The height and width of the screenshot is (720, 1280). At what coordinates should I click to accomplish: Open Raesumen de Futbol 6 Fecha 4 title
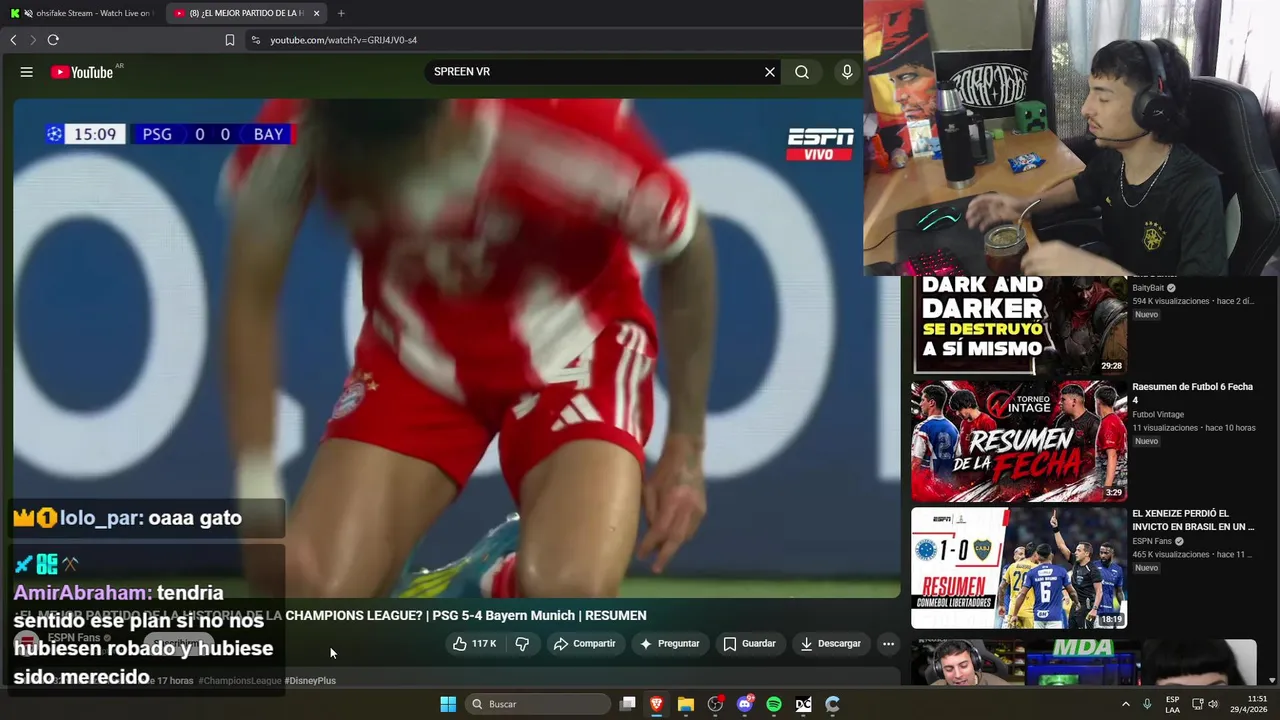pos(1192,393)
